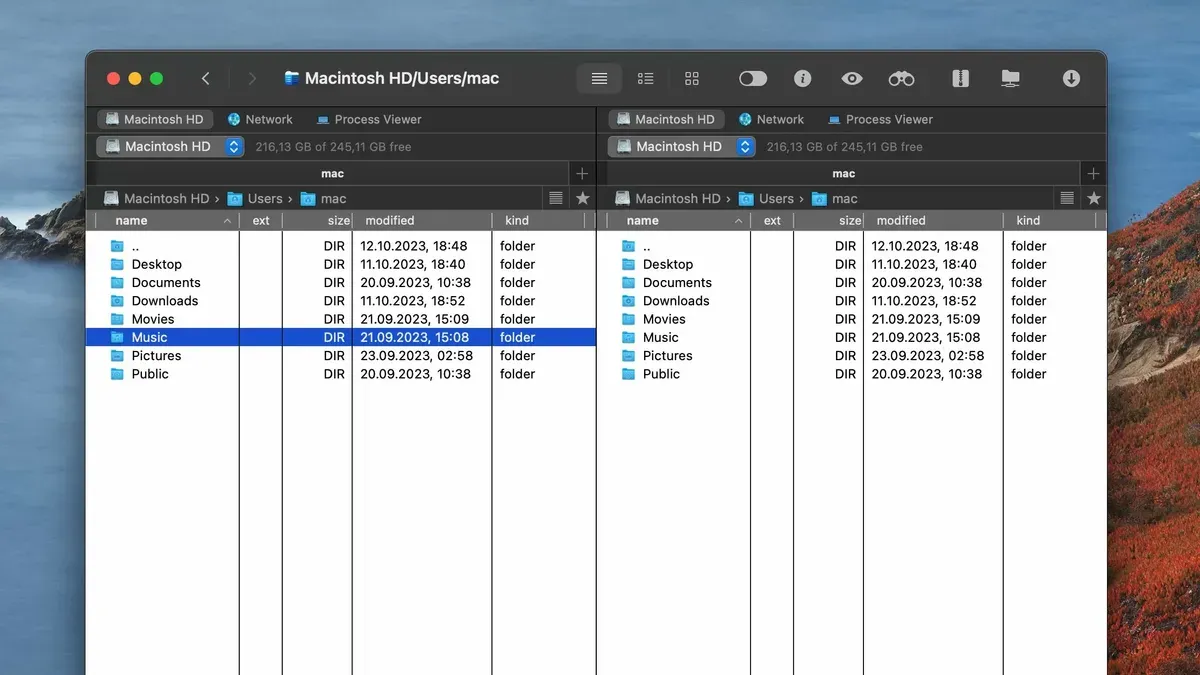Toggle the hidden files switch
1200x675 pixels.
point(753,78)
